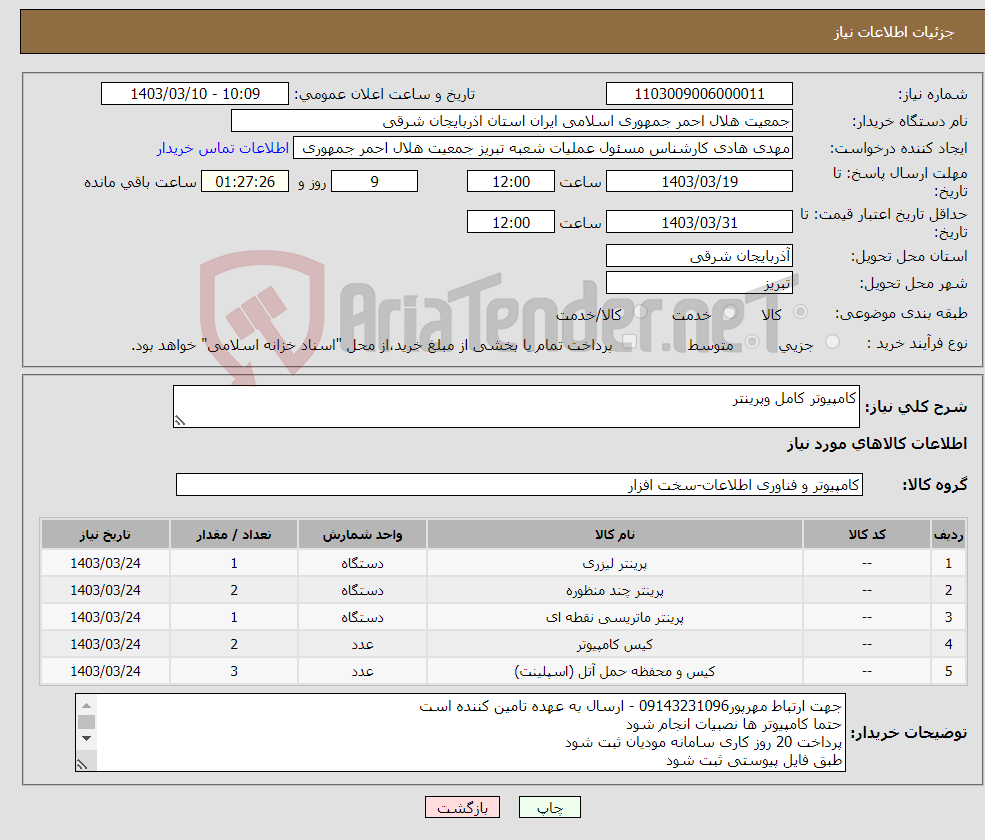Image resolution: width=985 pixels, height=840 pixels.
Task: Click the واحد شمارش column header
Action: [x=362, y=535]
